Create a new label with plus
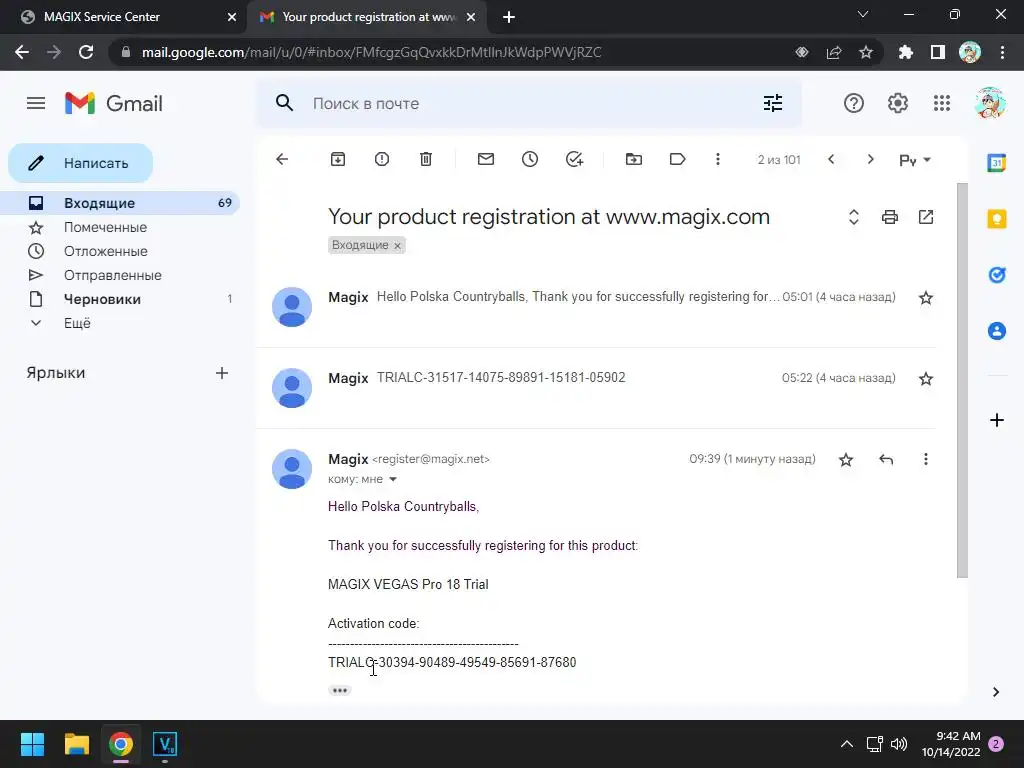Viewport: 1024px width, 768px height. [x=222, y=373]
